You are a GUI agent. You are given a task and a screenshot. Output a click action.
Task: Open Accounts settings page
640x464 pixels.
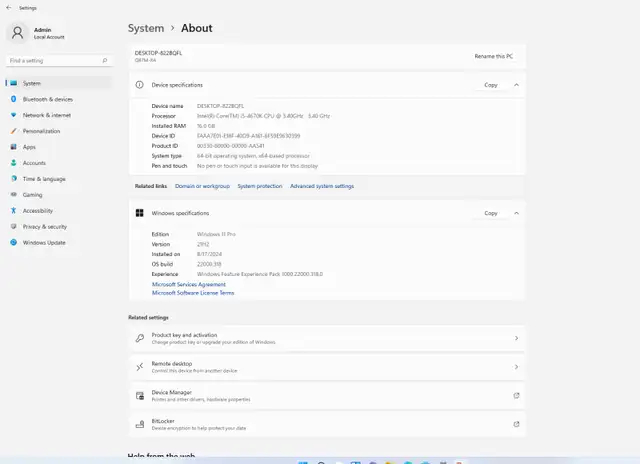click(59, 163)
